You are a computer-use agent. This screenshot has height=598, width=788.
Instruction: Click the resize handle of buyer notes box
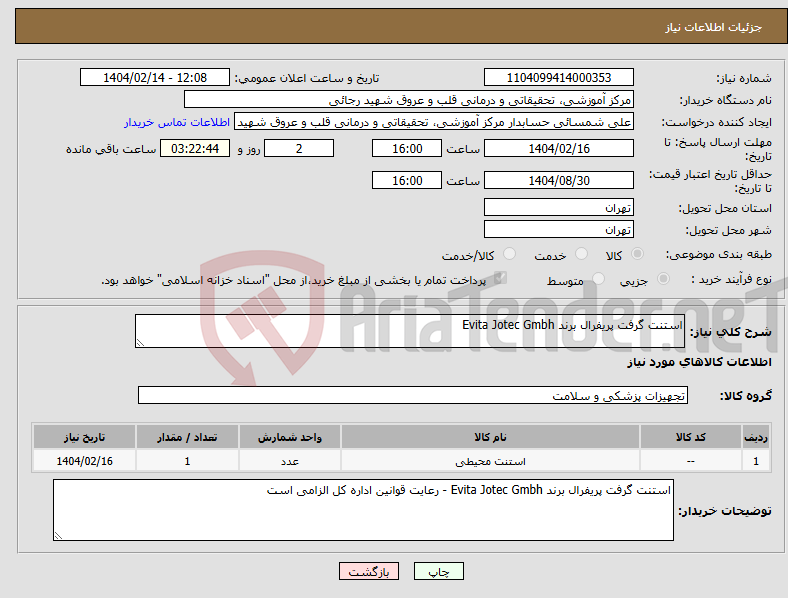[x=58, y=536]
